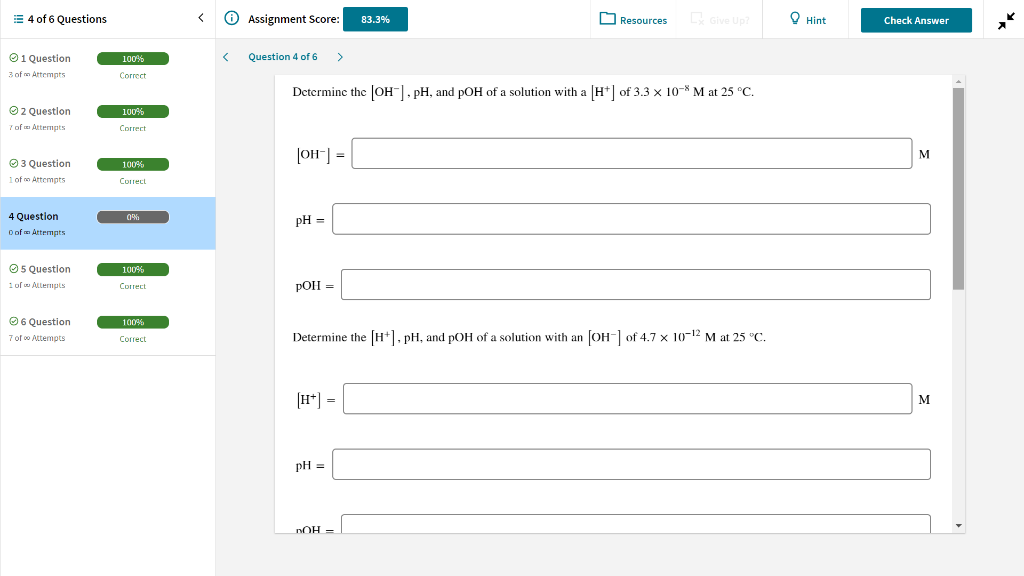
Task: Click the Assignment Score 83.3% badge
Action: click(375, 18)
